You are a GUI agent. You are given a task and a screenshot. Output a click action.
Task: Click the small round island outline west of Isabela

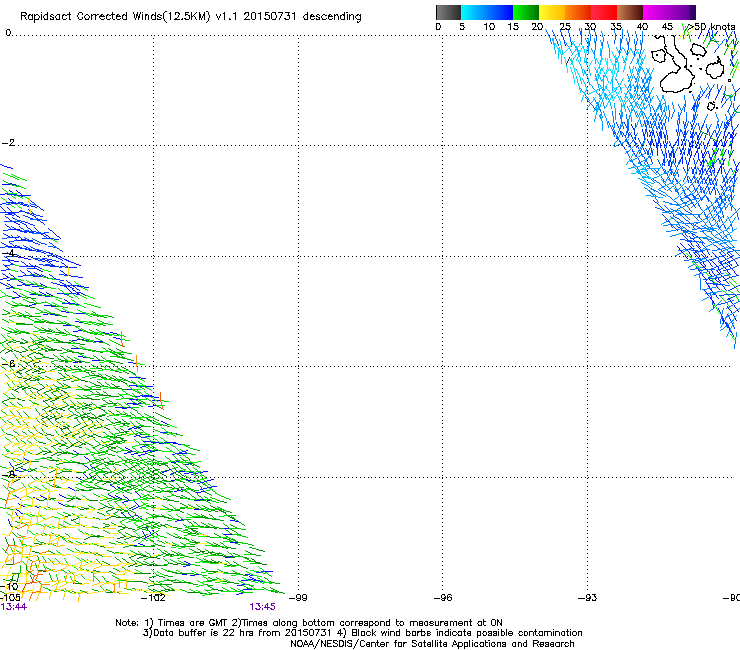click(x=658, y=56)
